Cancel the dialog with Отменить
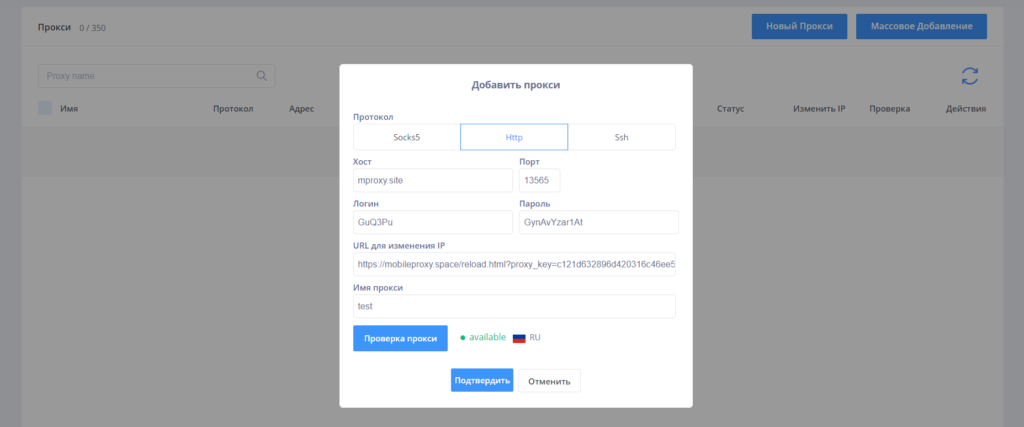The image size is (1024, 427). click(x=549, y=380)
